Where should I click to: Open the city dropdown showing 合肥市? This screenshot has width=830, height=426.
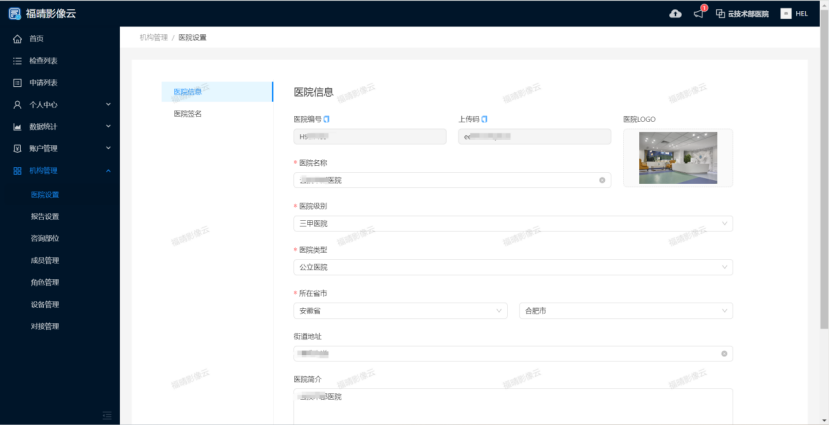click(x=626, y=311)
